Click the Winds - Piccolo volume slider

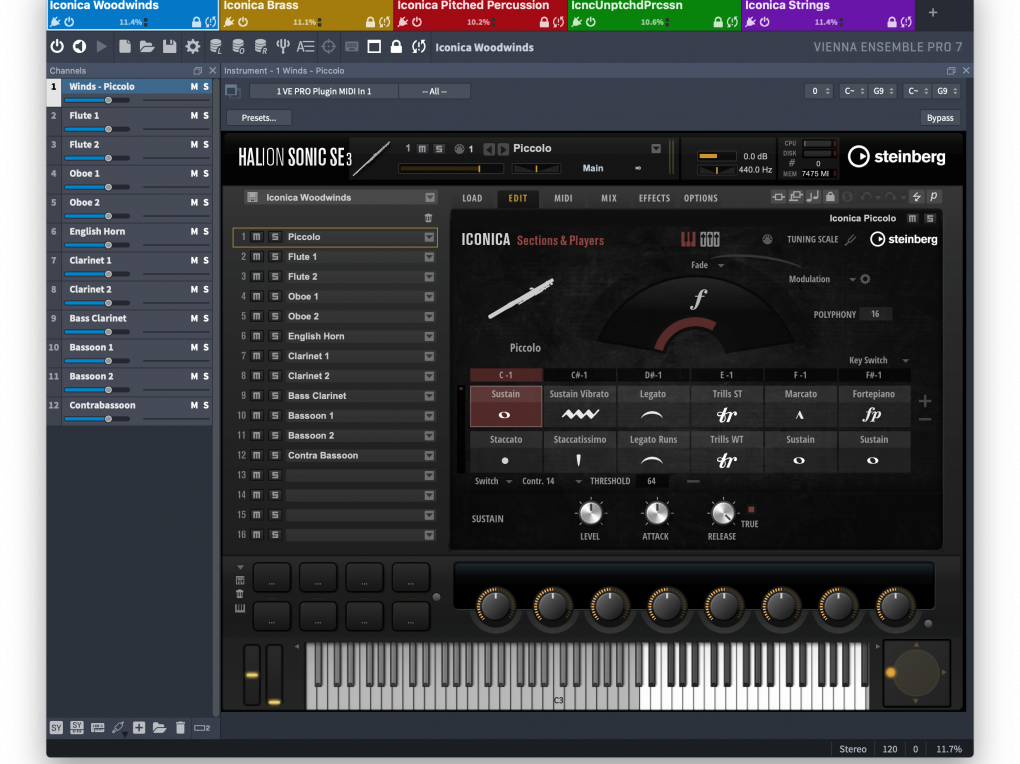[x=97, y=100]
